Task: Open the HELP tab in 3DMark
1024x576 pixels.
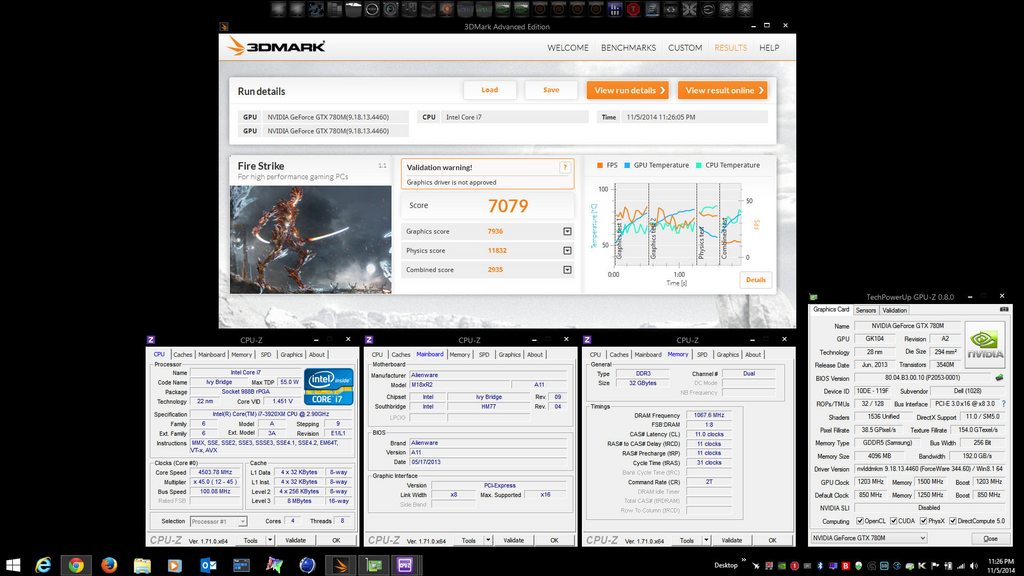Action: click(x=769, y=48)
